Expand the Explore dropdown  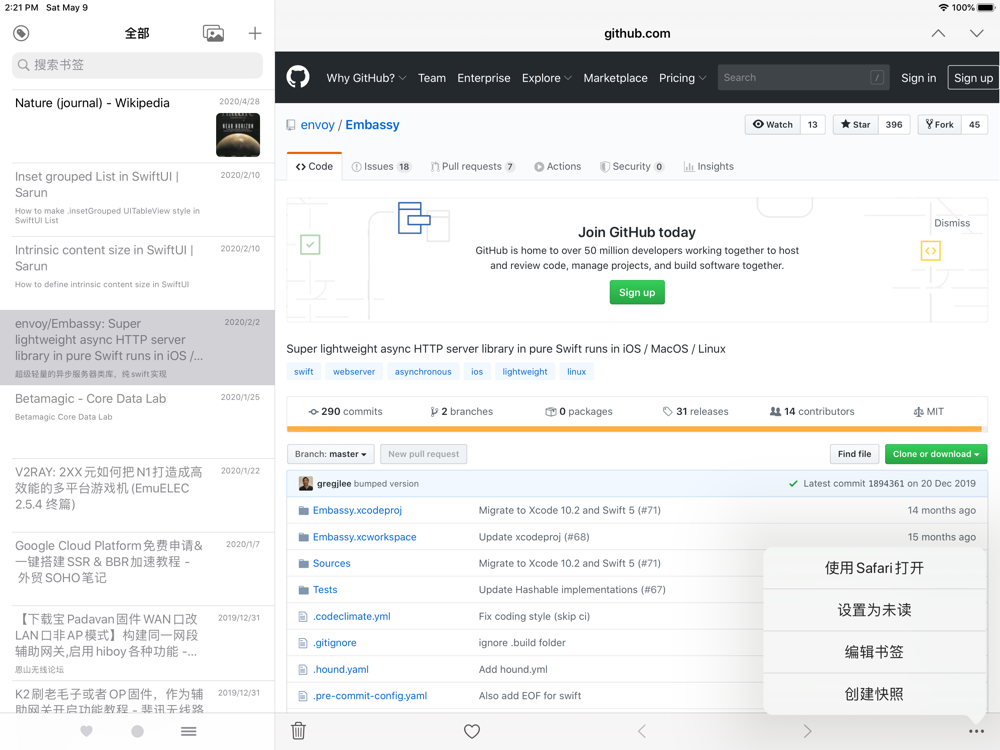[547, 78]
